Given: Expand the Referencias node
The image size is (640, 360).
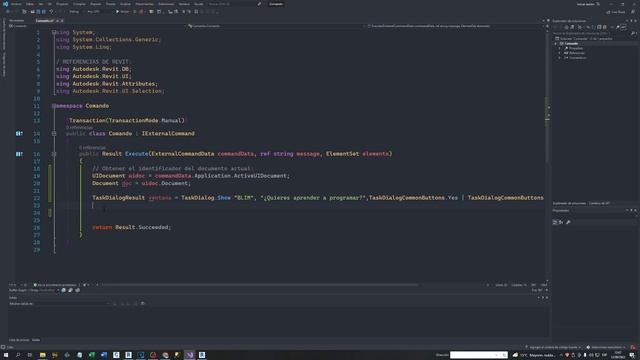Looking at the screenshot, I should (x=560, y=53).
